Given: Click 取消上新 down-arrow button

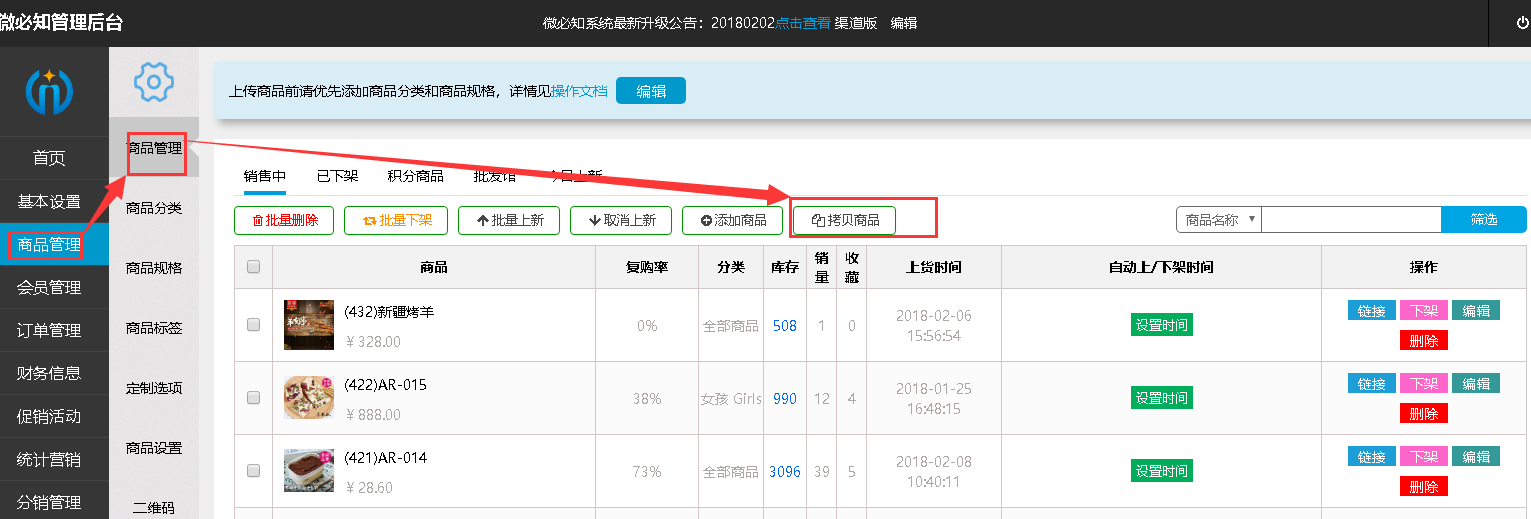Looking at the screenshot, I should pos(621,220).
